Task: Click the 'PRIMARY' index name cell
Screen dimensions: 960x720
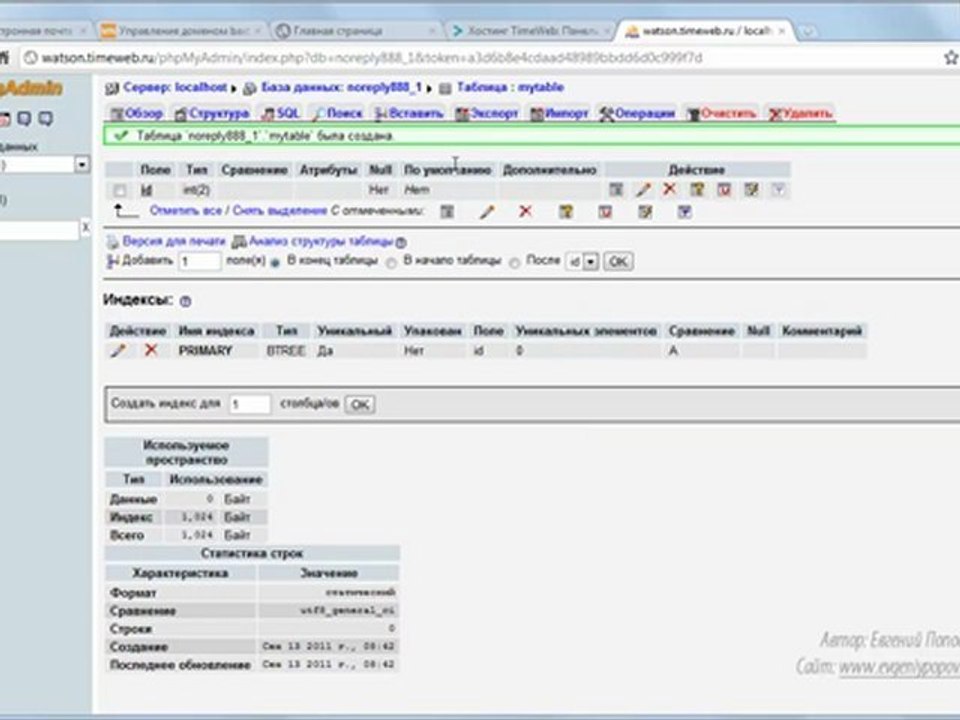Action: [217, 351]
